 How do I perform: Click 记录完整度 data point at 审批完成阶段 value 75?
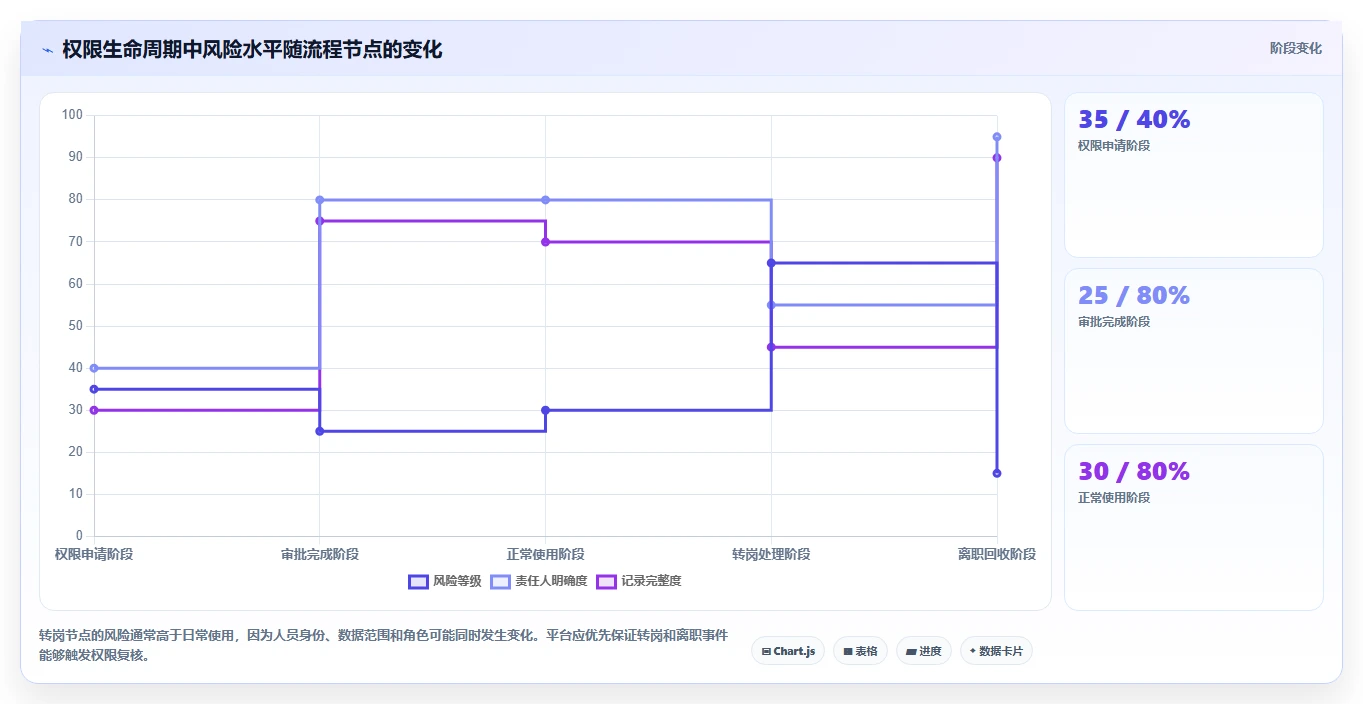pyautogui.click(x=320, y=221)
